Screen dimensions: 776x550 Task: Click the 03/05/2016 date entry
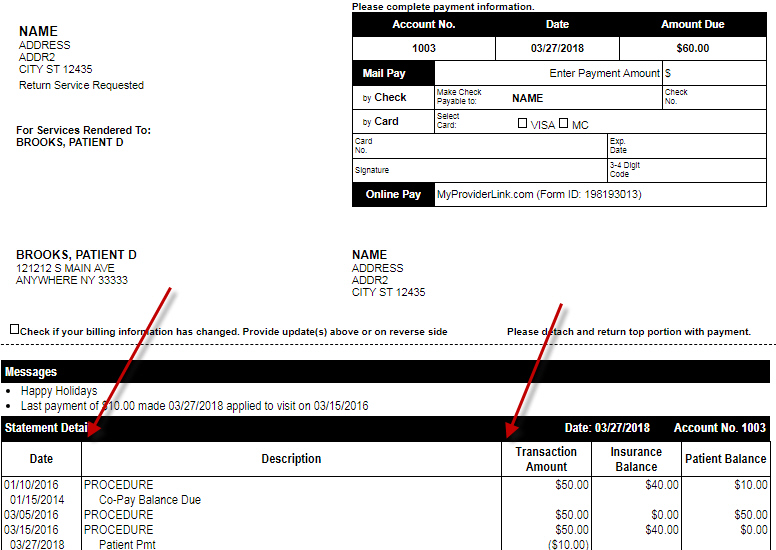[31, 515]
